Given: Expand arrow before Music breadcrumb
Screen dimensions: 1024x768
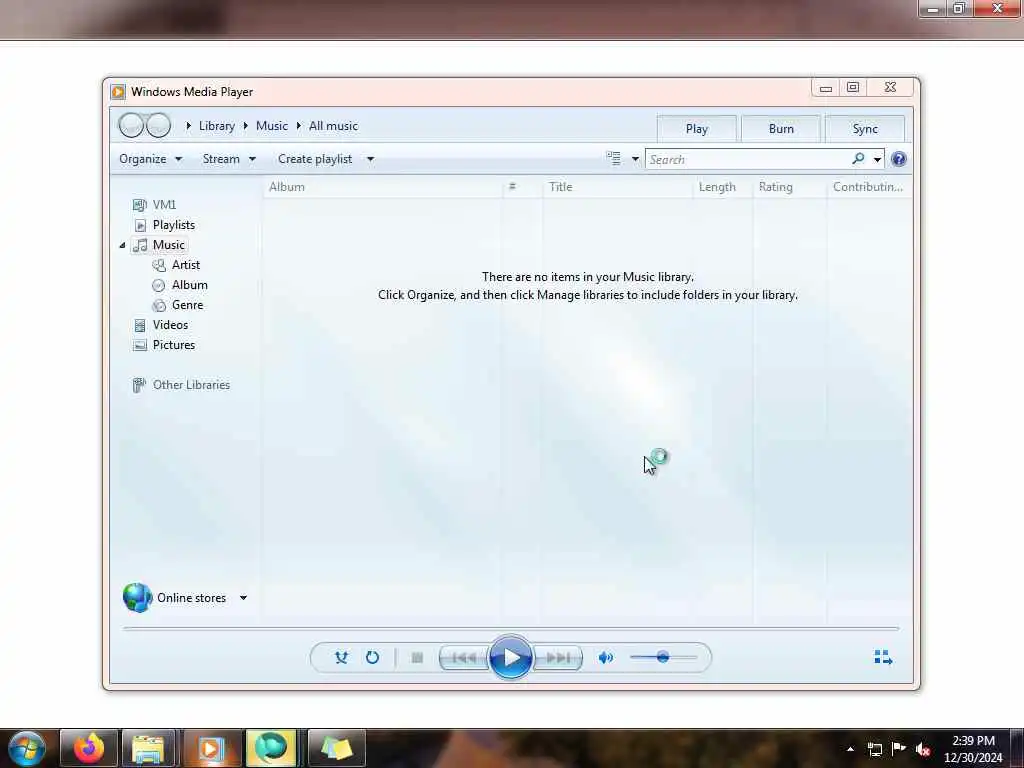Looking at the screenshot, I should pos(246,125).
